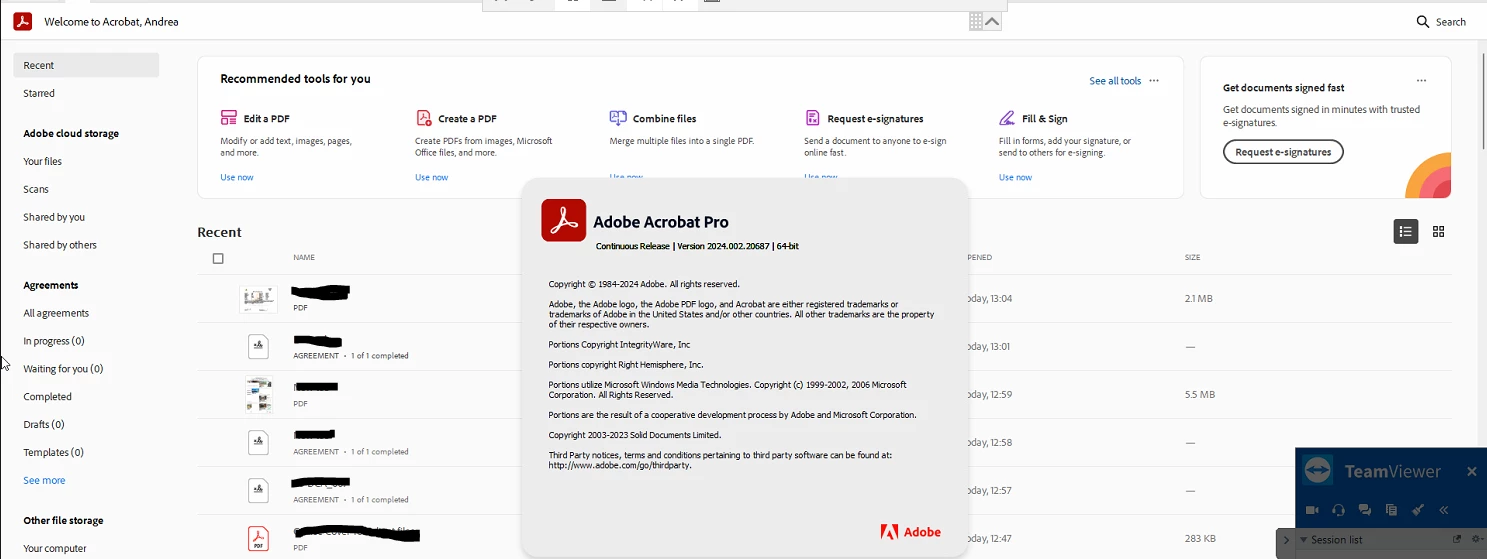Click the side arrow left of Session list
Image resolution: width=1487 pixels, height=559 pixels.
pos(1286,541)
